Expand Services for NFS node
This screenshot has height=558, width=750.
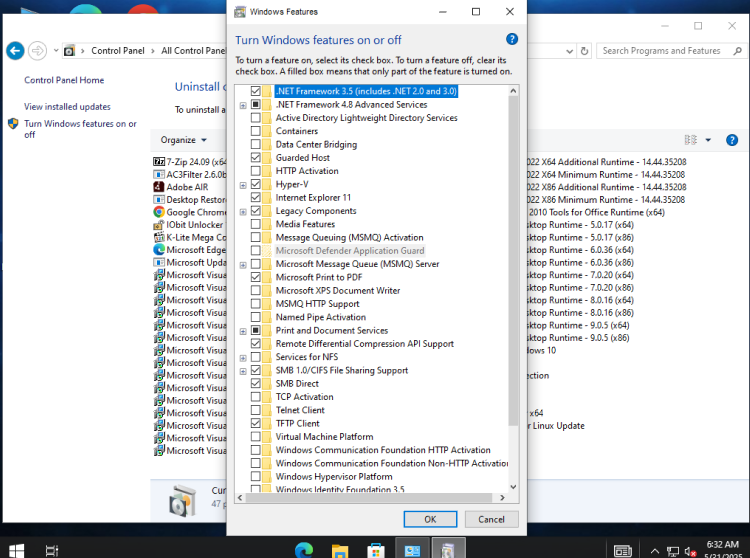click(x=243, y=358)
